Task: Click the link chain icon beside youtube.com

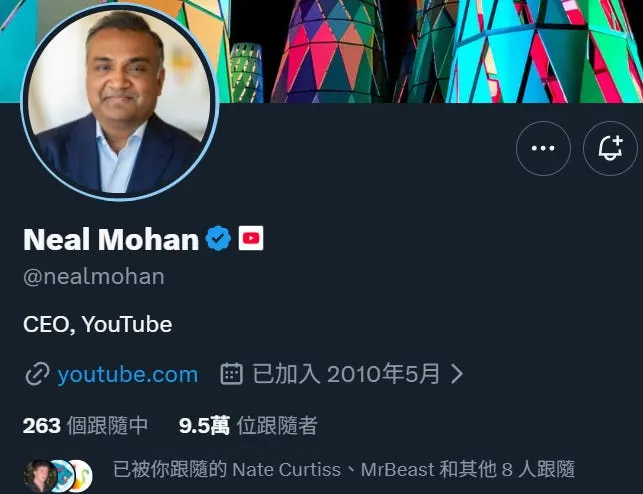Action: pyautogui.click(x=37, y=374)
